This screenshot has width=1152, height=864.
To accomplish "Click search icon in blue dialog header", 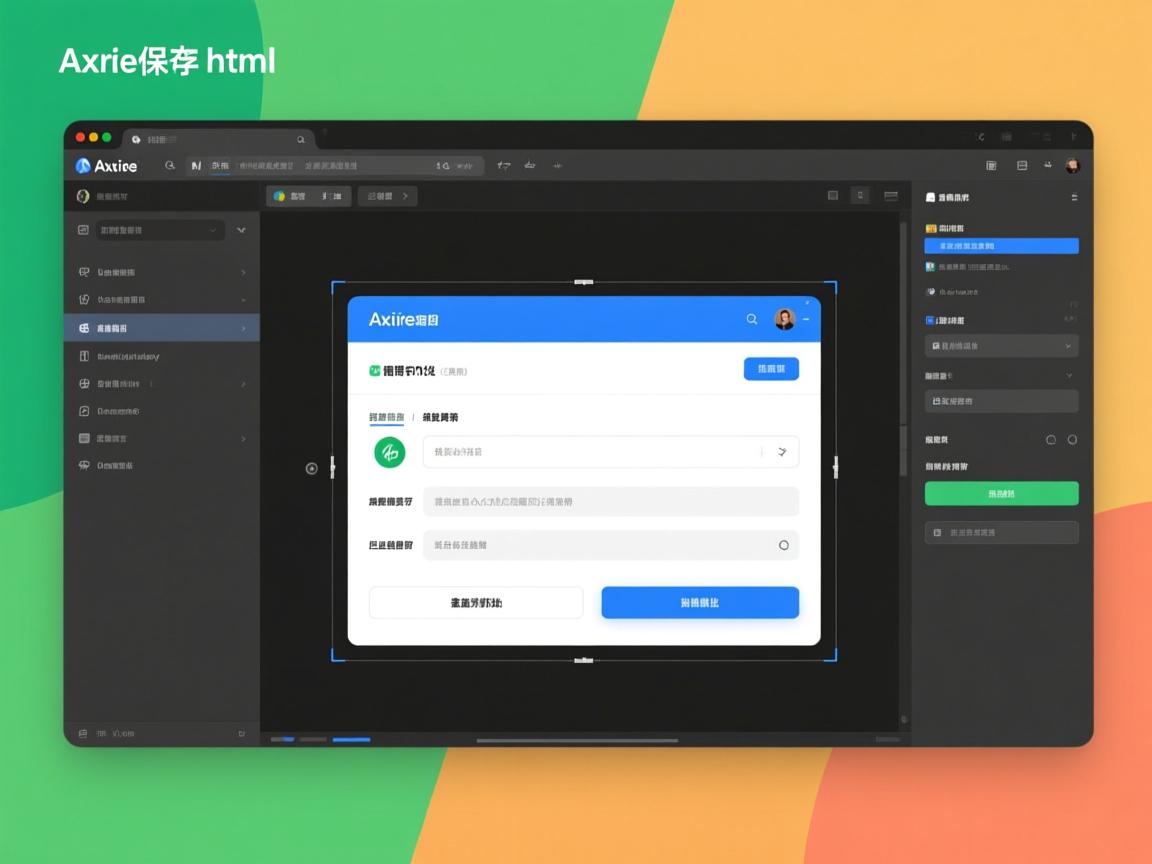I will click(x=752, y=319).
